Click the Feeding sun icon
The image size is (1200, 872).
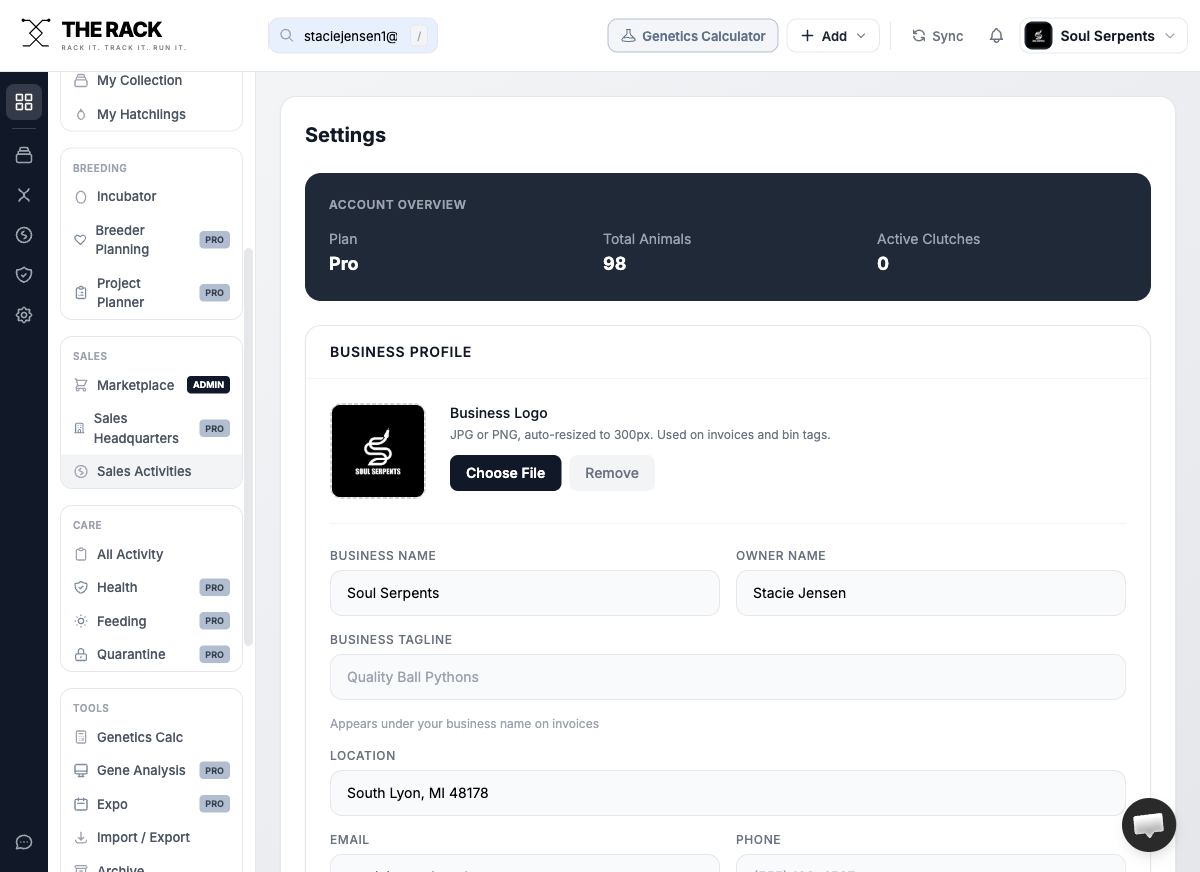(x=81, y=621)
